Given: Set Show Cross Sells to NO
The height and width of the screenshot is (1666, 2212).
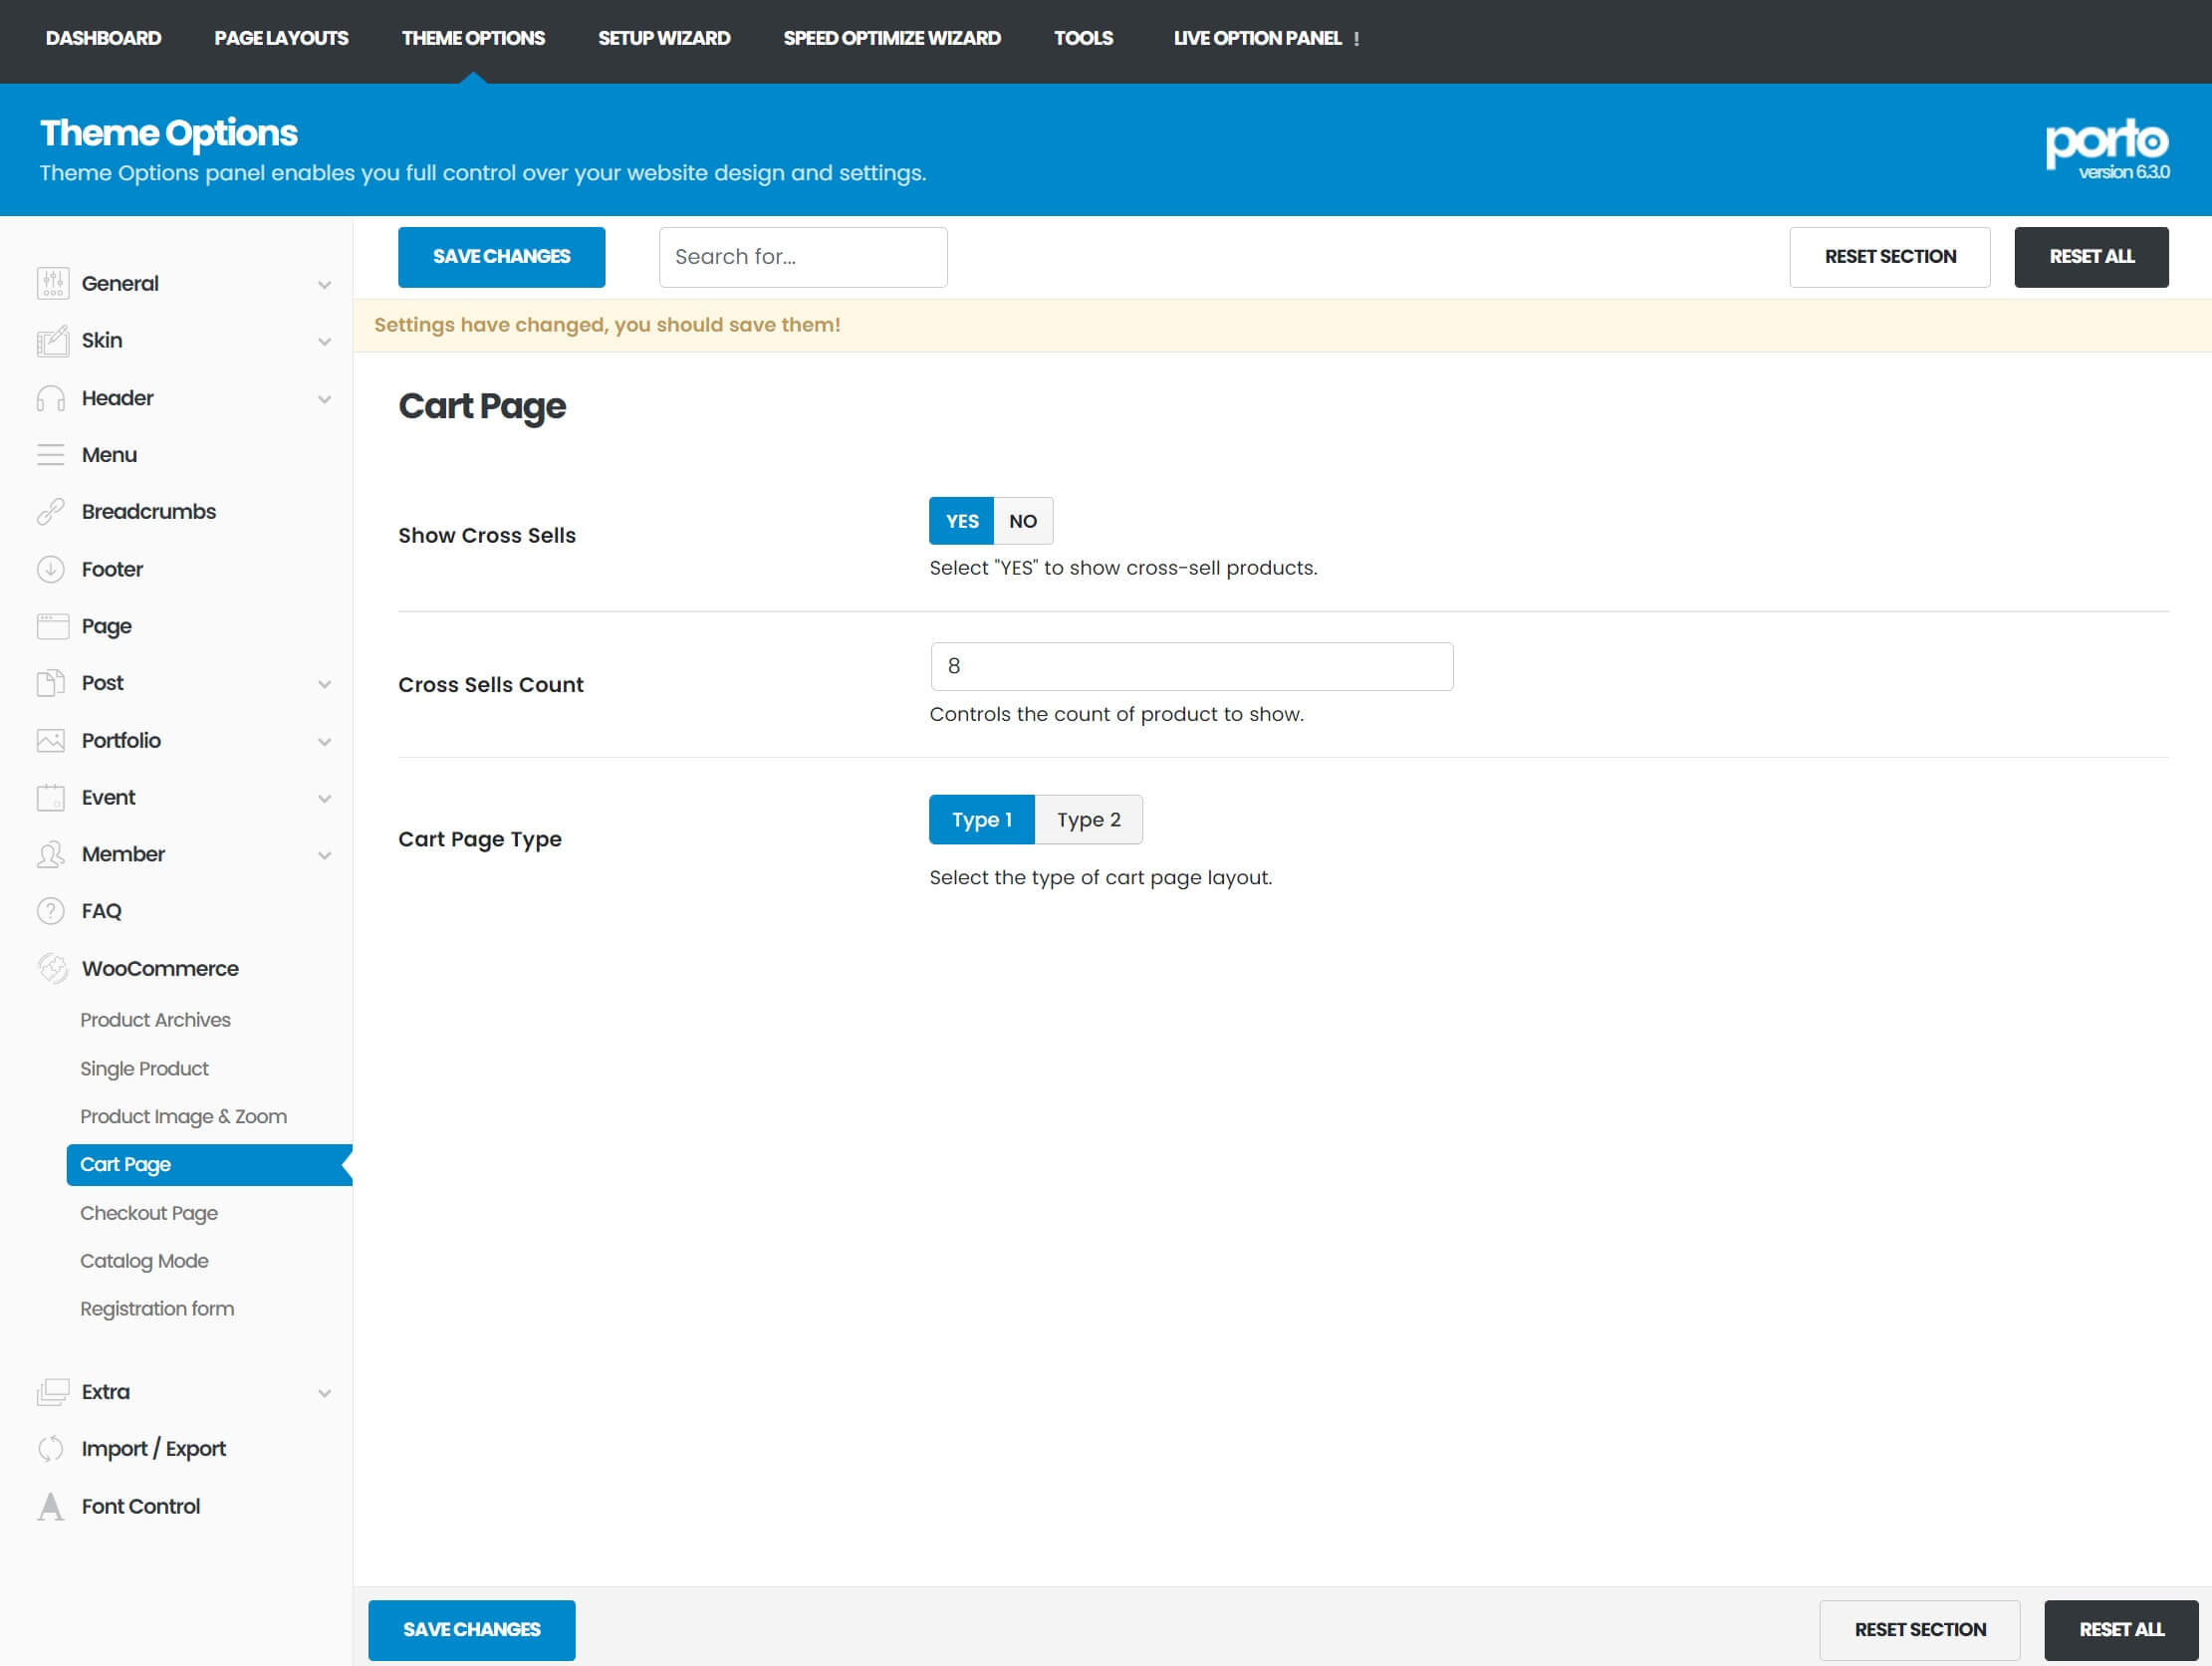Looking at the screenshot, I should pyautogui.click(x=1022, y=521).
